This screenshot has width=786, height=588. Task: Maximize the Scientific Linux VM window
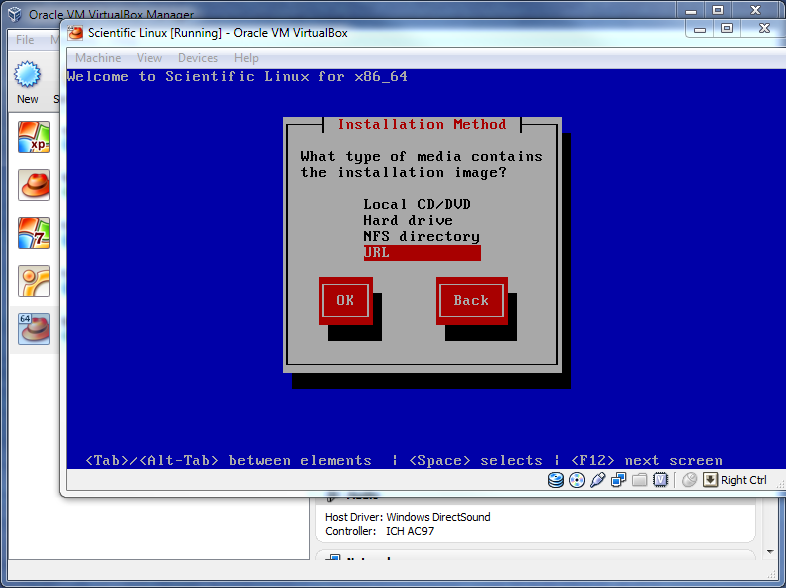coord(727,29)
